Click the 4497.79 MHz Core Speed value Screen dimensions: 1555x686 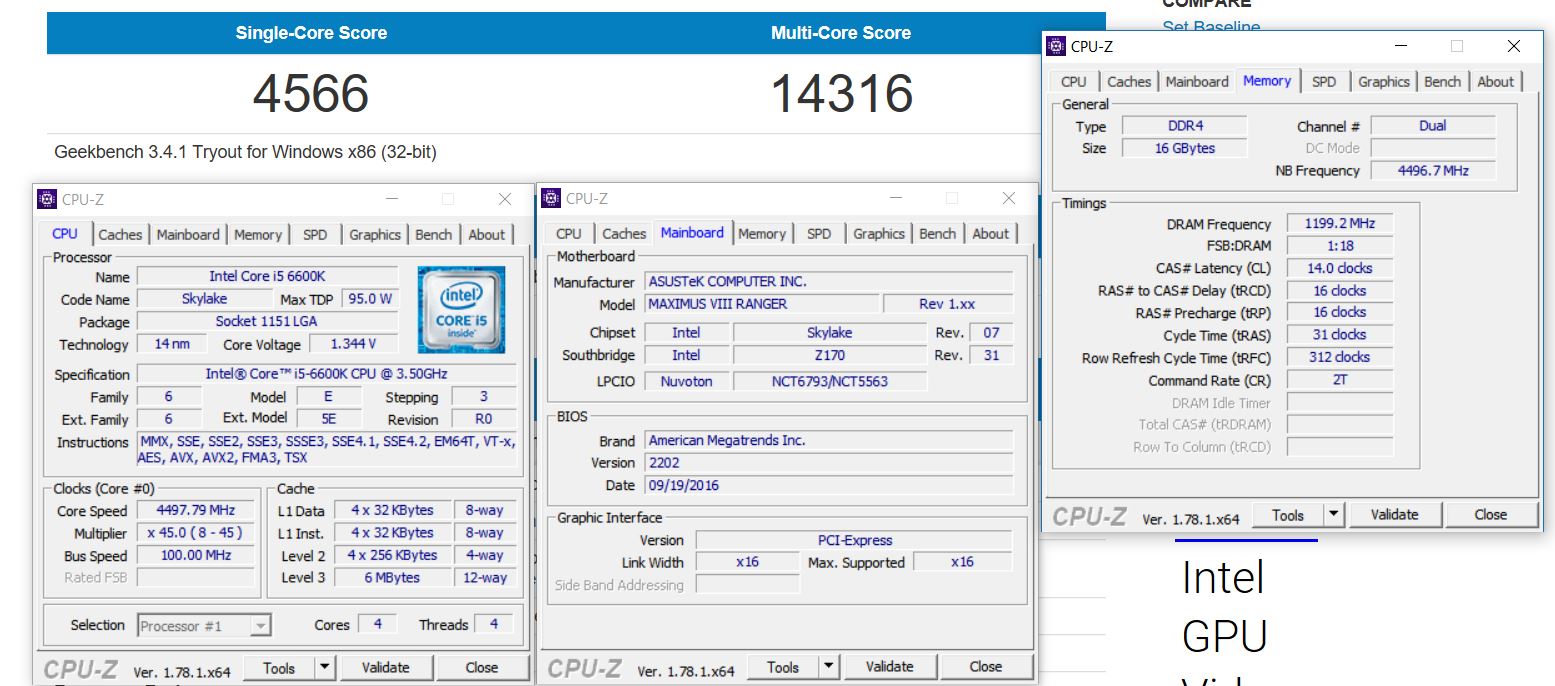[195, 511]
